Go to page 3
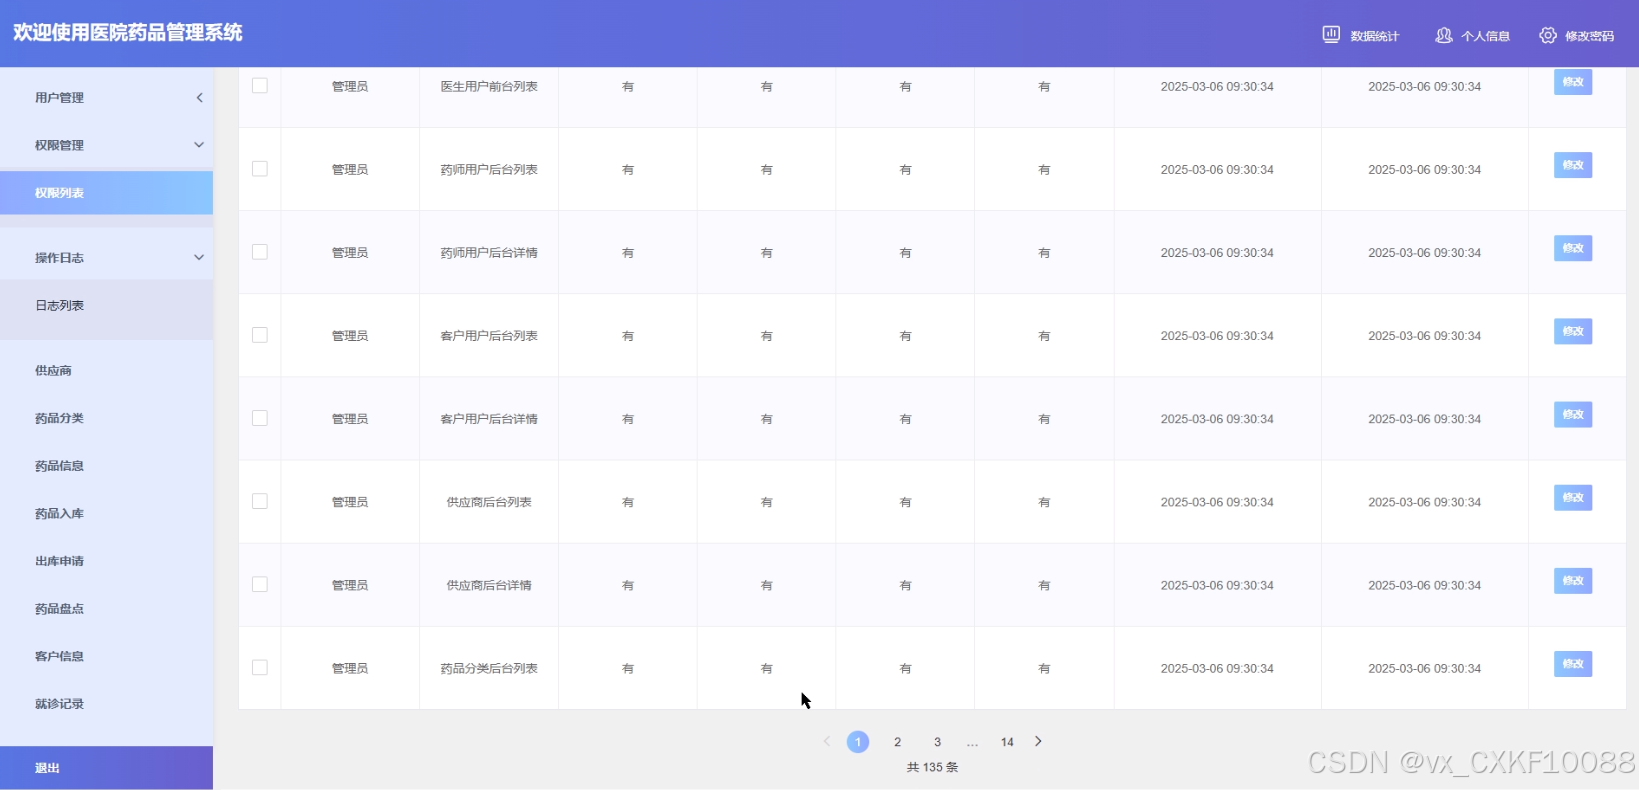 tap(937, 742)
